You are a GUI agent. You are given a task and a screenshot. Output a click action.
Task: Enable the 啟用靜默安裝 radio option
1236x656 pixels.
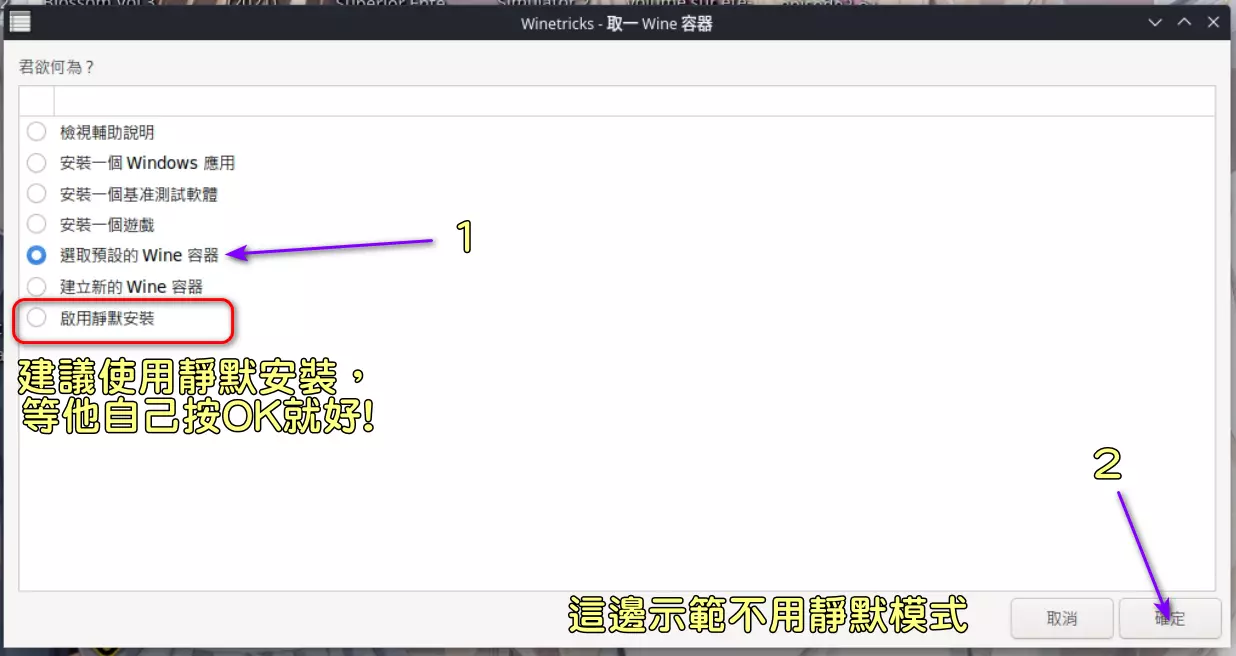[37, 318]
